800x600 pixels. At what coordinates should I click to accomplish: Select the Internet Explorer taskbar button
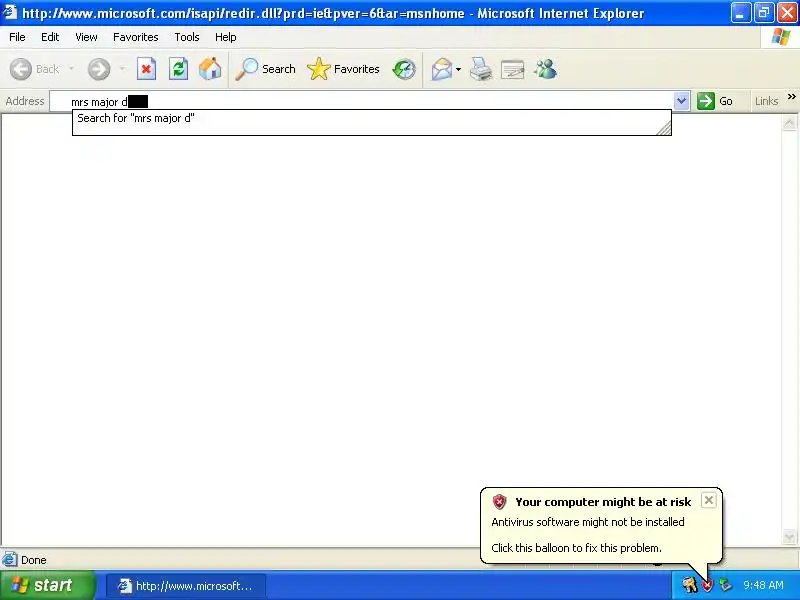pyautogui.click(x=186, y=586)
